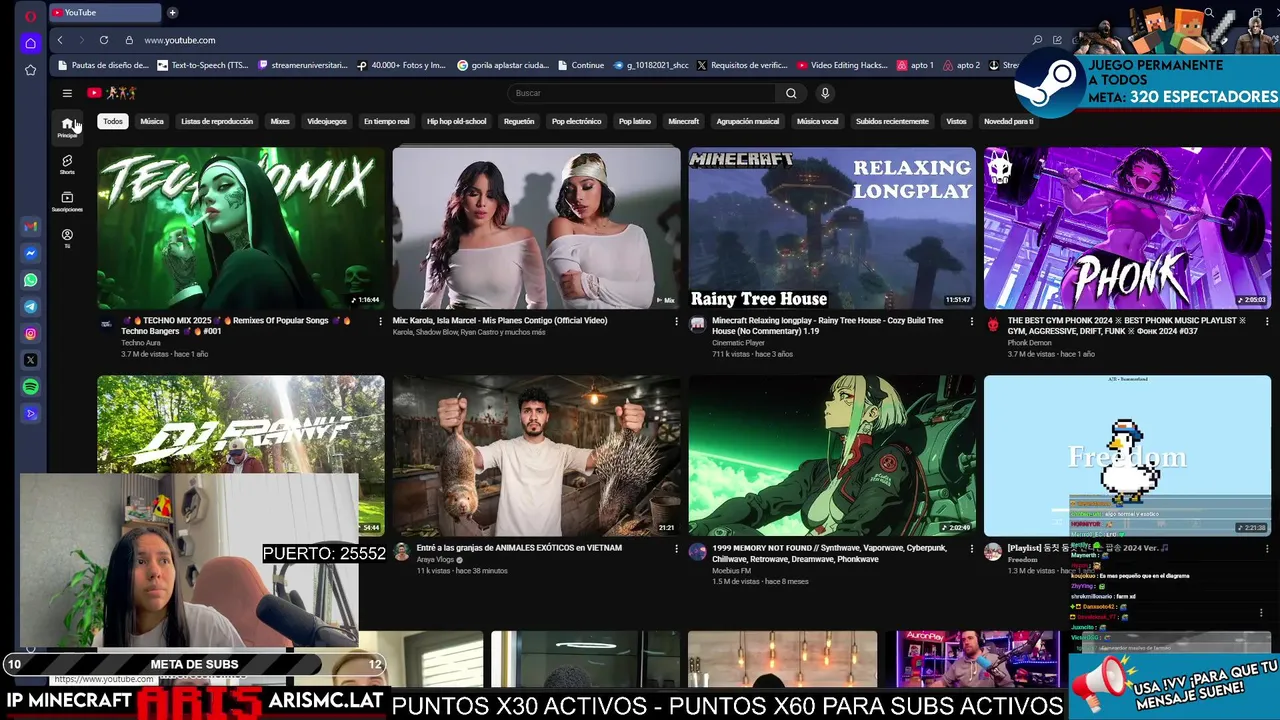Select the Minecraft filter chip
1280x720 pixels.
click(x=684, y=121)
